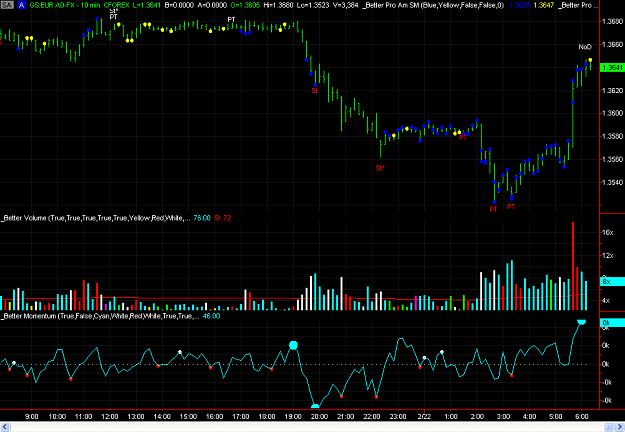Click the V=3,384 volume readout
Image resolution: width=625 pixels, height=432 pixels.
click(x=346, y=5)
